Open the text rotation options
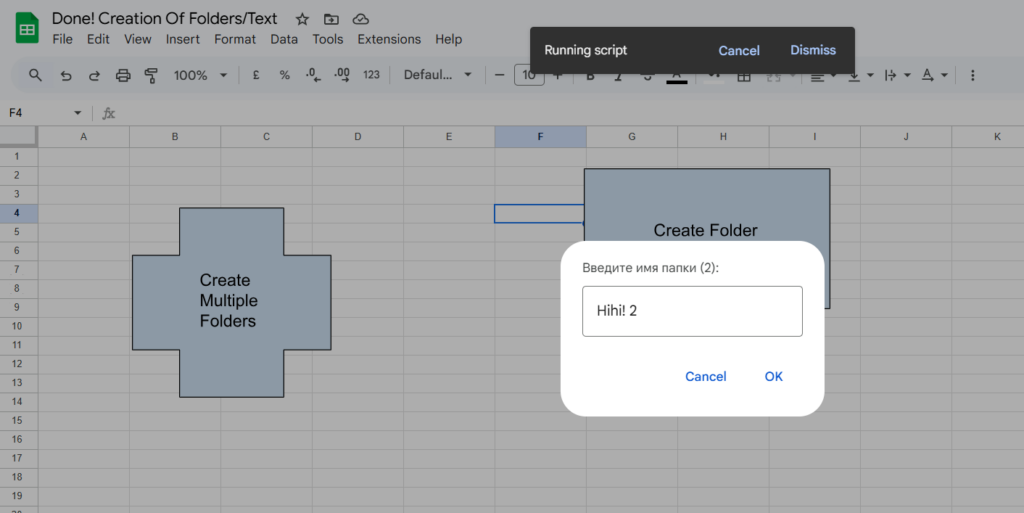 pyautogui.click(x=934, y=76)
